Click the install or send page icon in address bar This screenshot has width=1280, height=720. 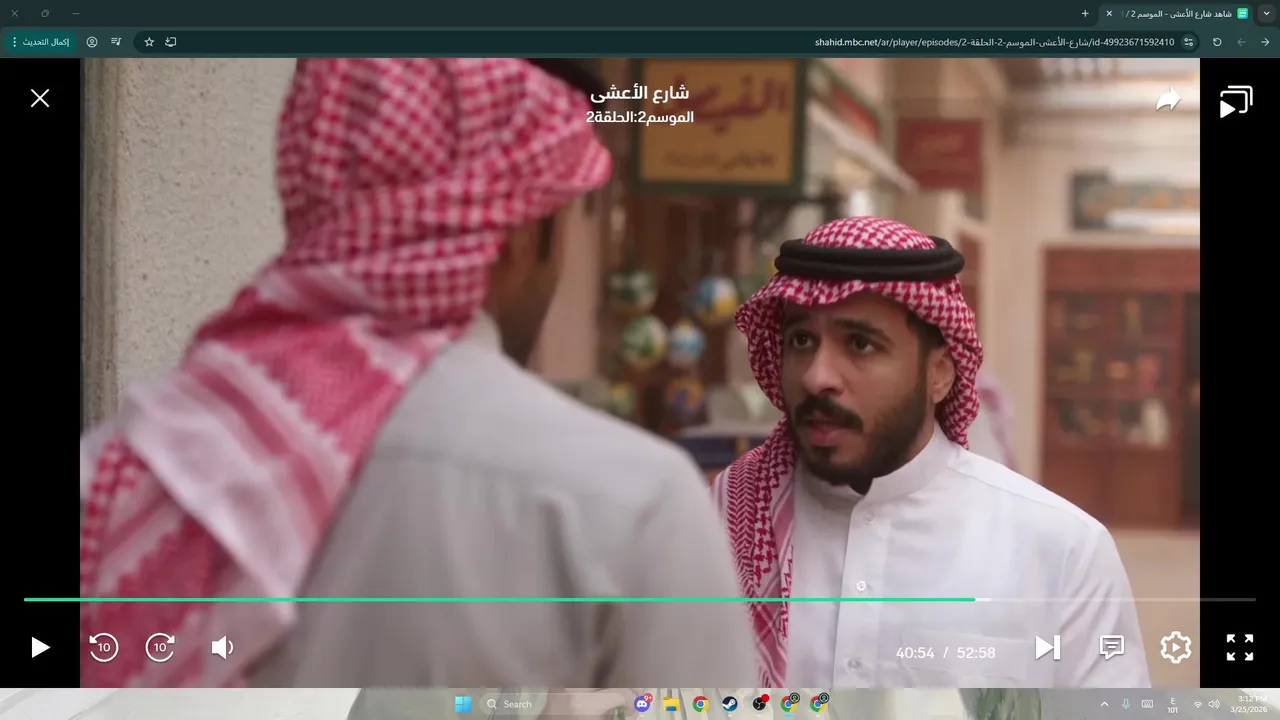tap(171, 42)
